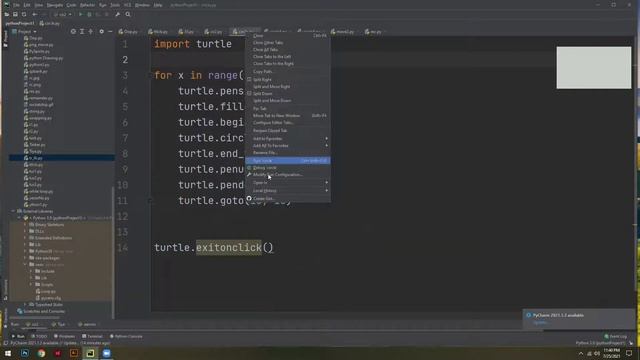Choose Close Other Tabs
The width and height of the screenshot is (640, 360).
pyautogui.click(x=288, y=42)
